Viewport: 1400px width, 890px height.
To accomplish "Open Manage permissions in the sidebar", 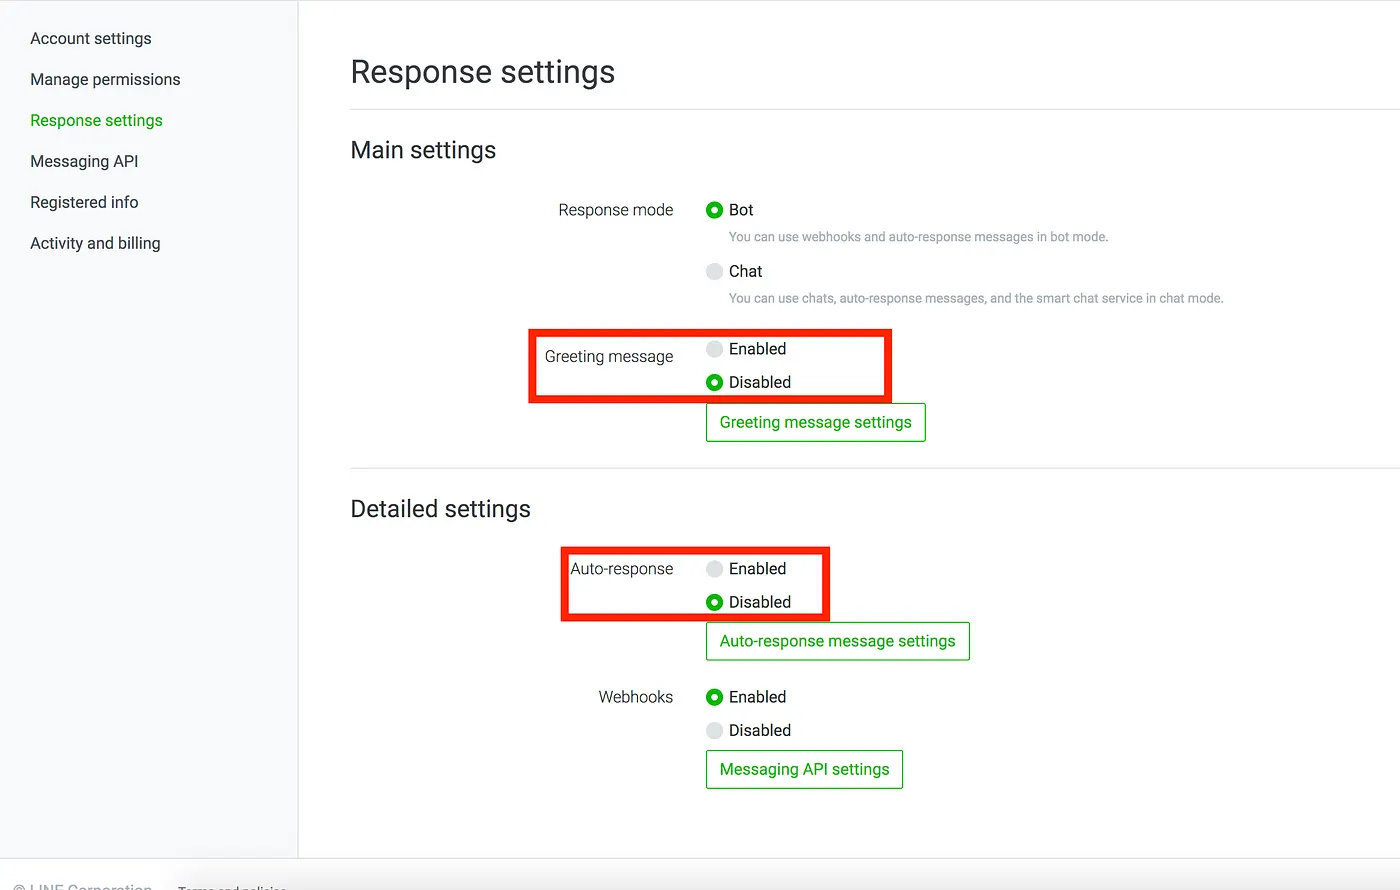I will click(x=105, y=79).
